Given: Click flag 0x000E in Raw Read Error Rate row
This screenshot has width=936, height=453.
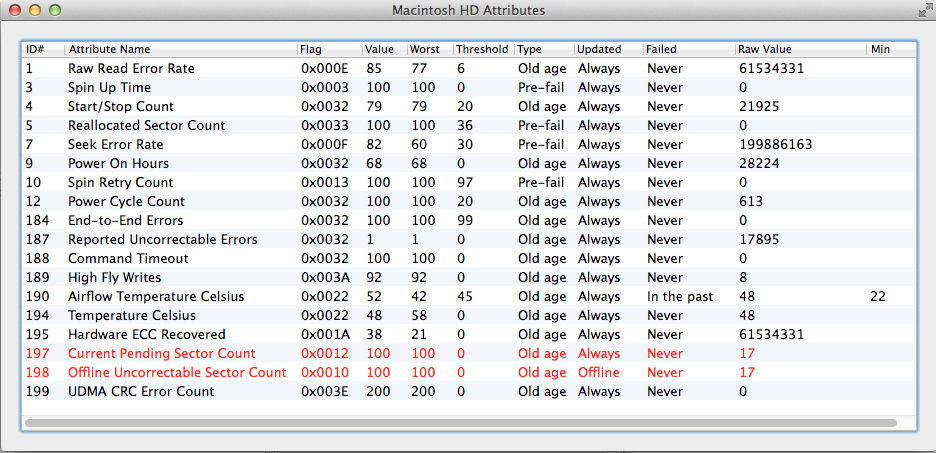Looking at the screenshot, I should pyautogui.click(x=325, y=69).
